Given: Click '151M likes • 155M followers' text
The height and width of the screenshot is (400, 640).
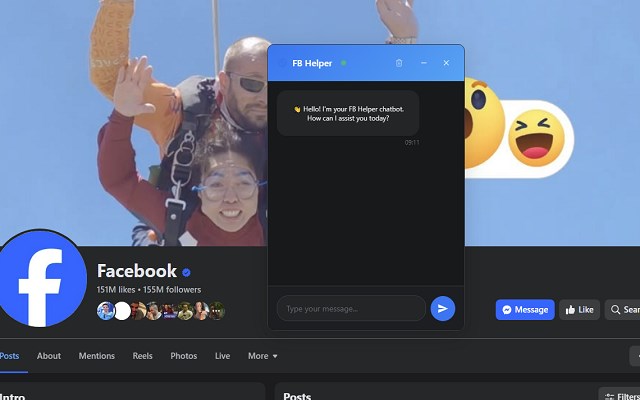Looking at the screenshot, I should coord(149,290).
